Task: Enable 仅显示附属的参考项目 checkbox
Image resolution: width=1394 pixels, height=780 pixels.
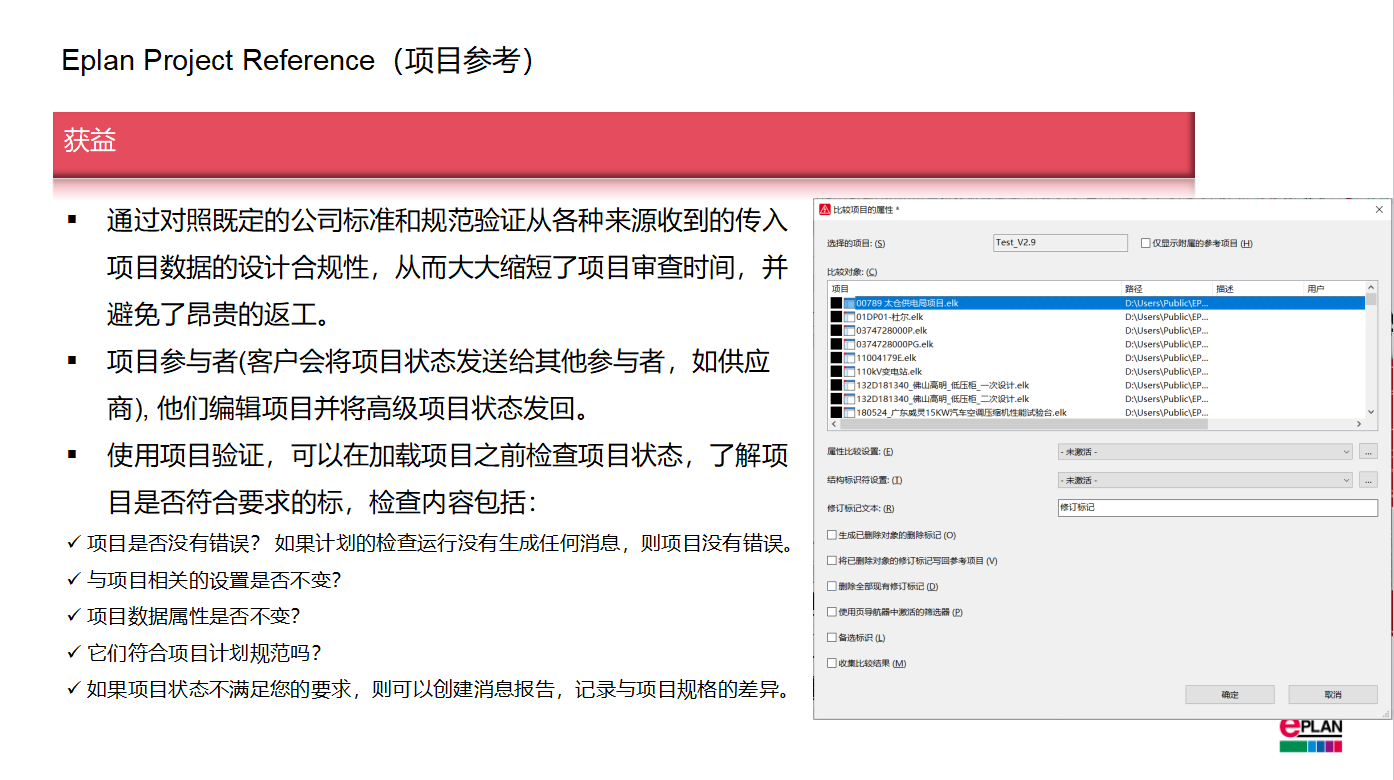Action: (x=1146, y=243)
